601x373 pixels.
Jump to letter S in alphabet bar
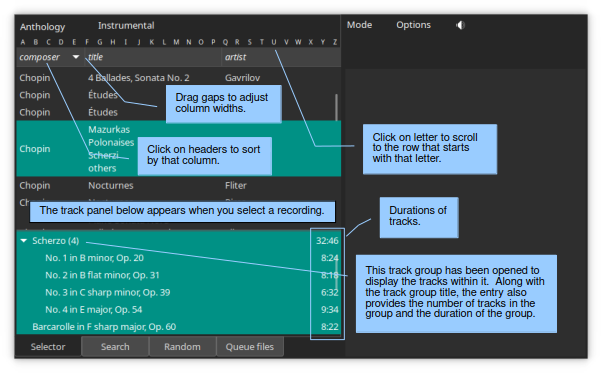(250, 42)
